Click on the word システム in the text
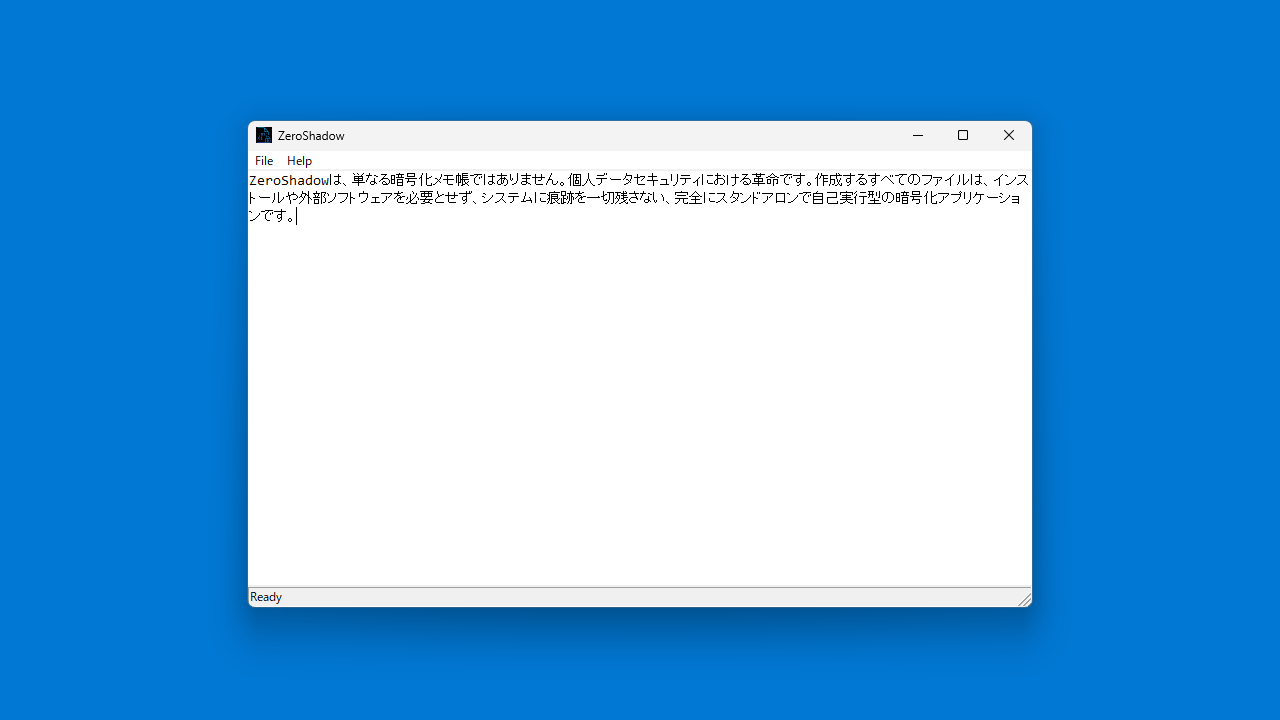 pos(508,198)
